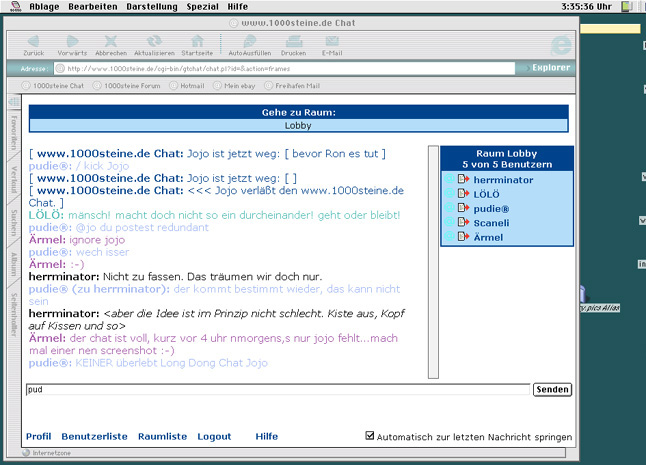Open the Hilfe link at page bottom
Image resolution: width=646 pixels, height=465 pixels.
(267, 436)
